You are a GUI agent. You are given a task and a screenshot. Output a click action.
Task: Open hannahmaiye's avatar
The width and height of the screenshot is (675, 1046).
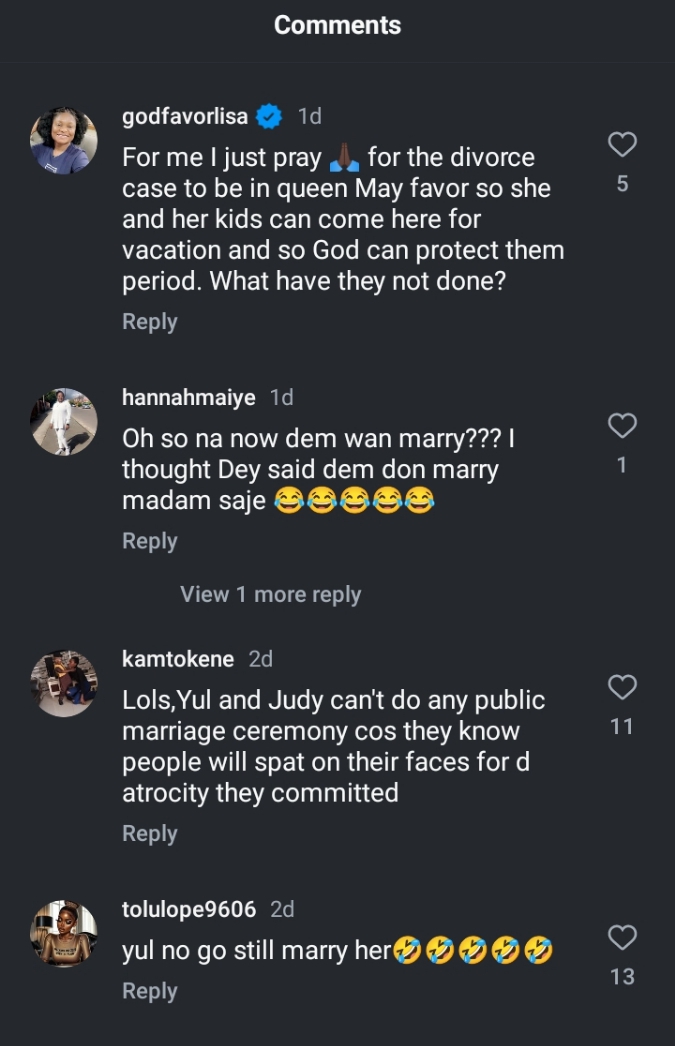coord(64,422)
